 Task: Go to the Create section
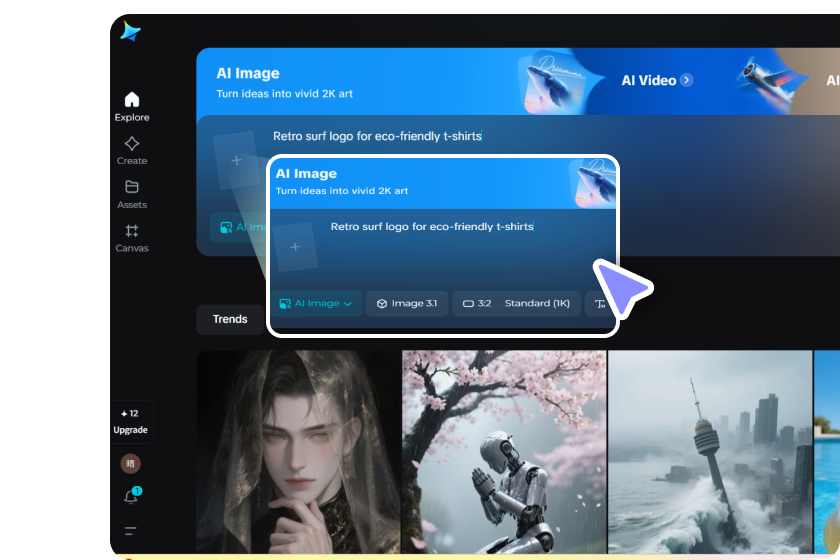tap(132, 151)
